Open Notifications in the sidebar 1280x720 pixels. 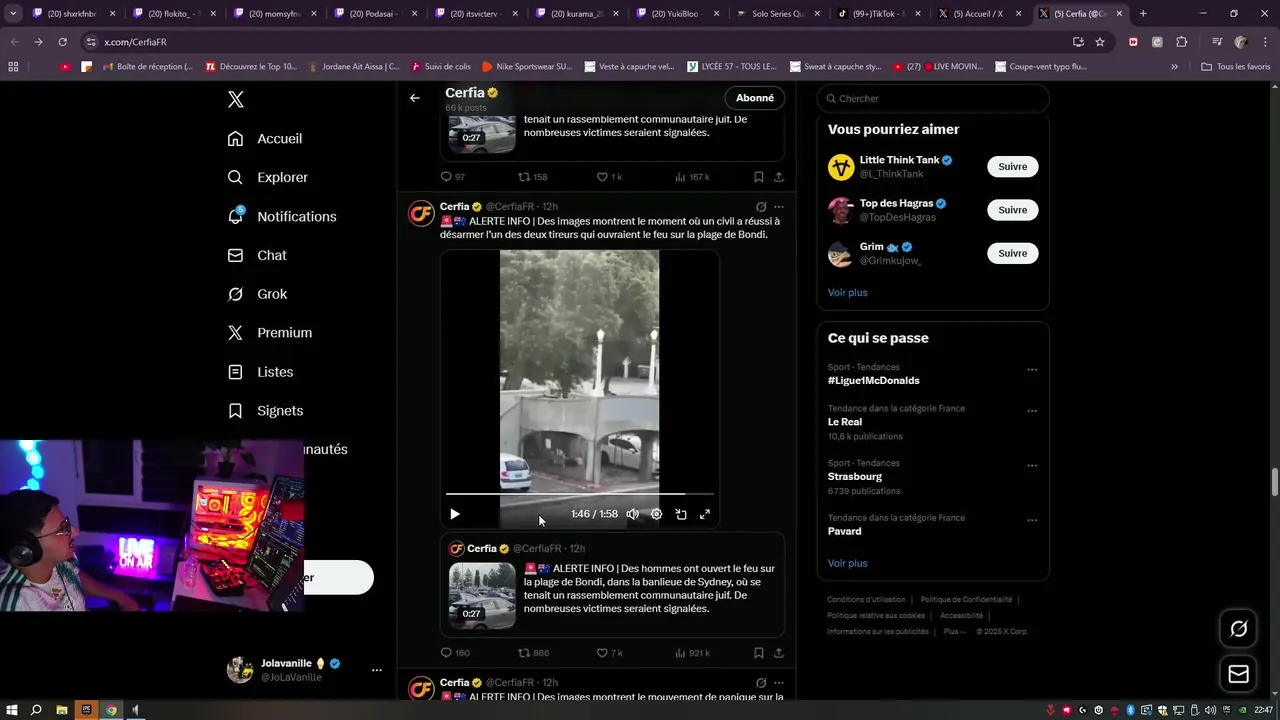282,216
